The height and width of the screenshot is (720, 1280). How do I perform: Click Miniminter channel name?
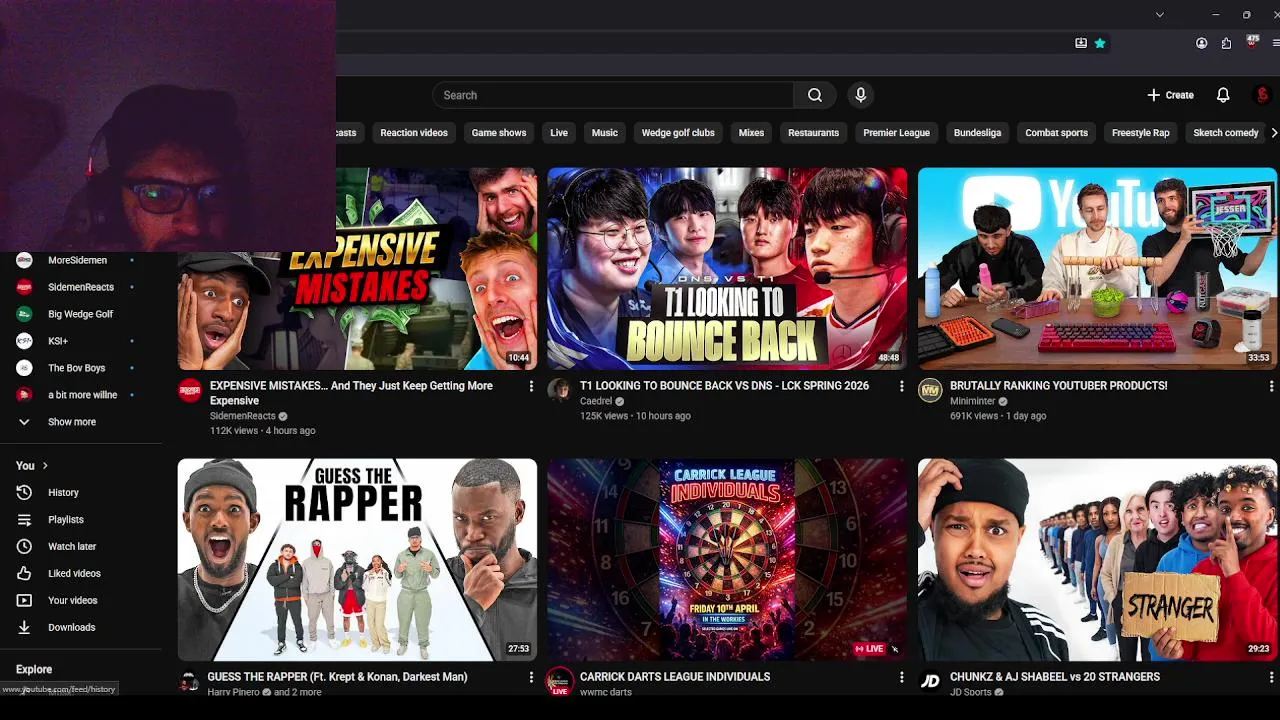click(973, 401)
